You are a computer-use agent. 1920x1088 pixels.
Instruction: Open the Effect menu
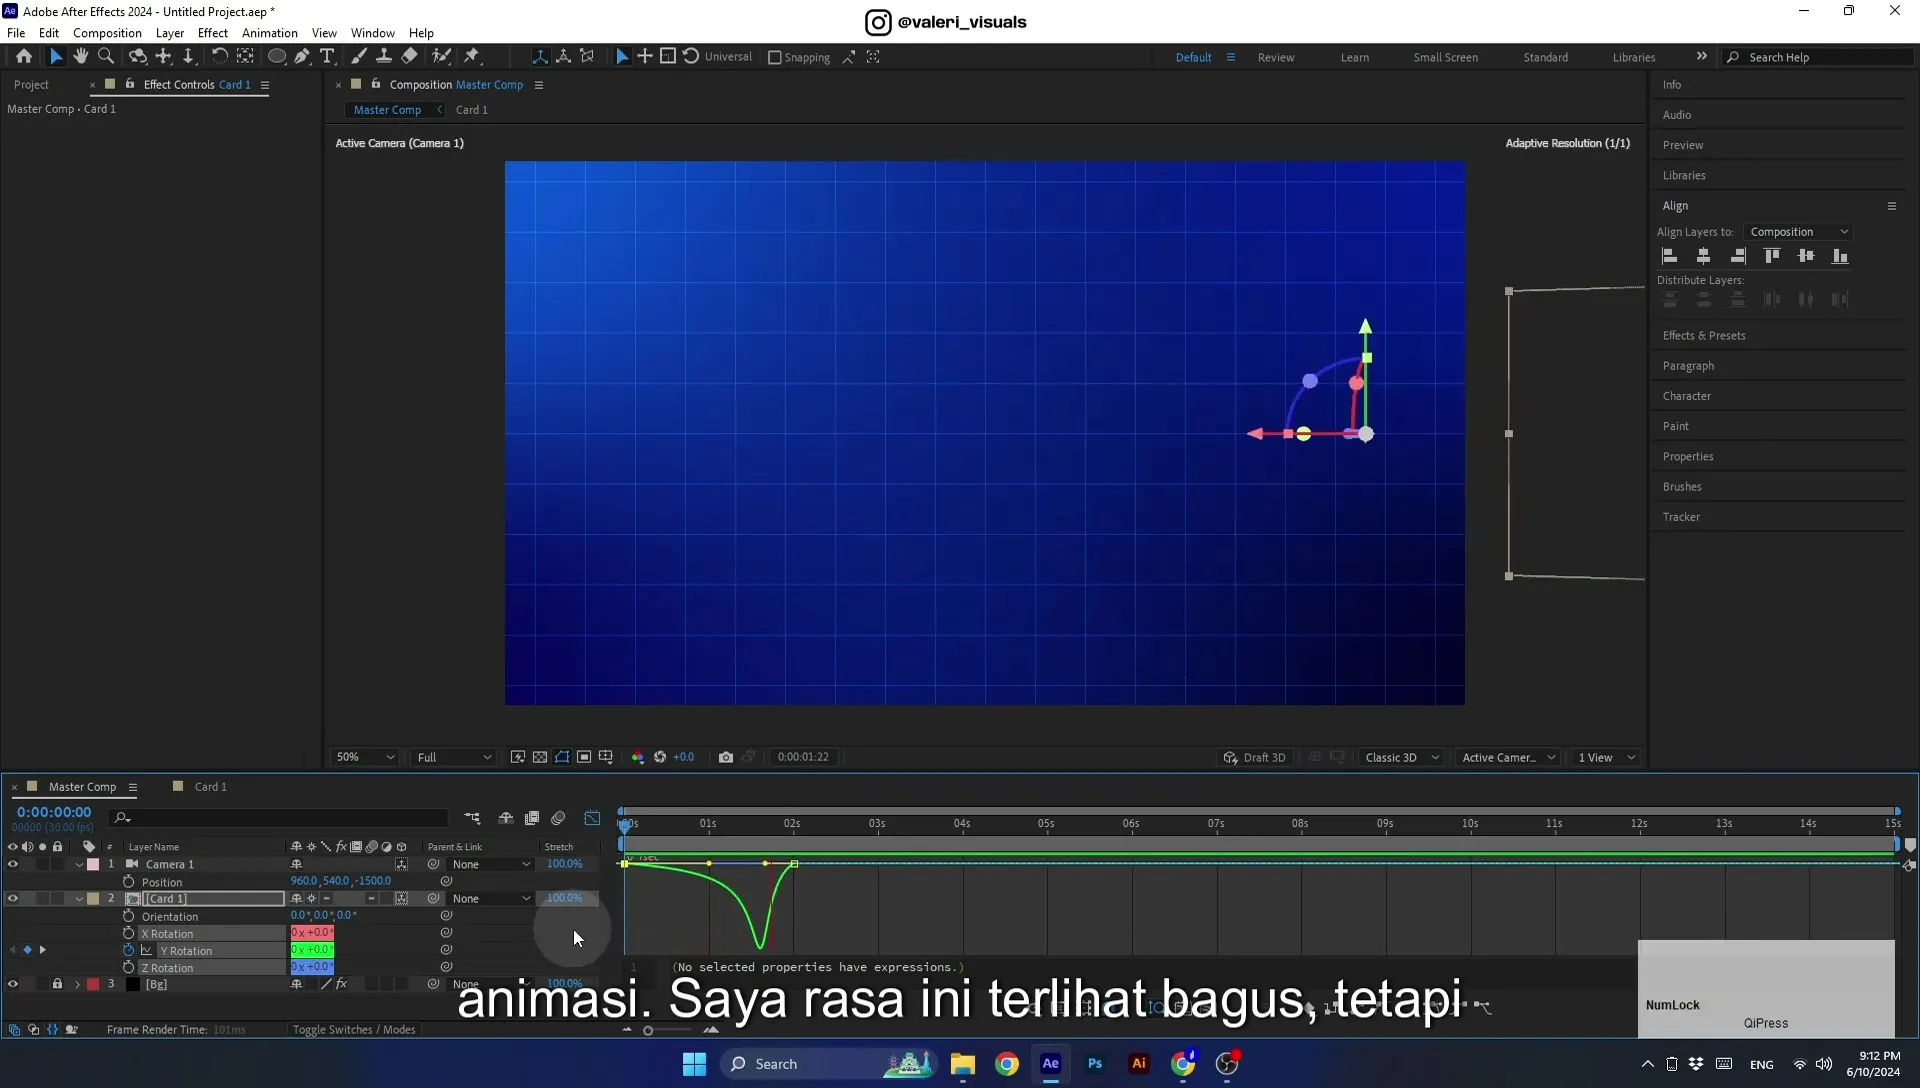(x=213, y=33)
